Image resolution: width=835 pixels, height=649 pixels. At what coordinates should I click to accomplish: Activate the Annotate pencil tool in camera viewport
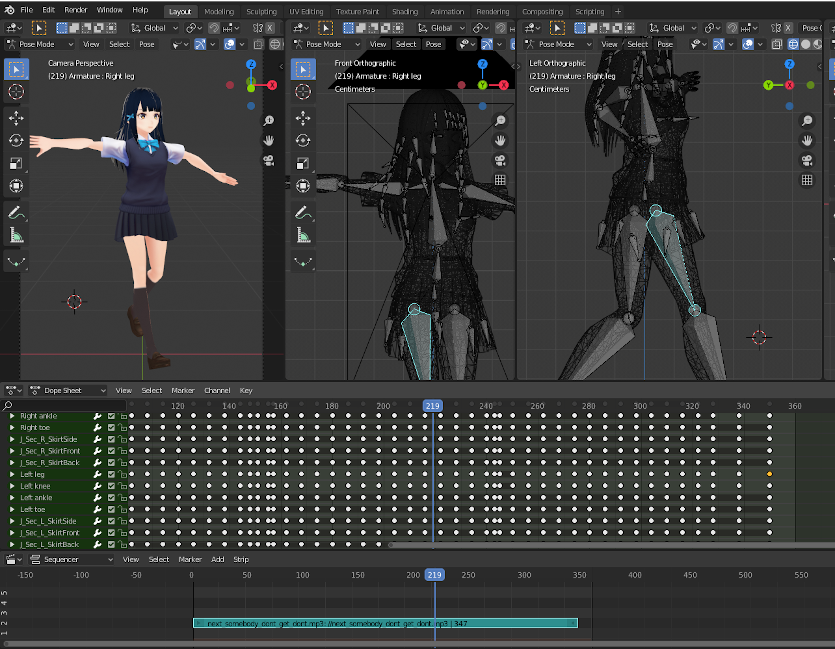coord(16,212)
